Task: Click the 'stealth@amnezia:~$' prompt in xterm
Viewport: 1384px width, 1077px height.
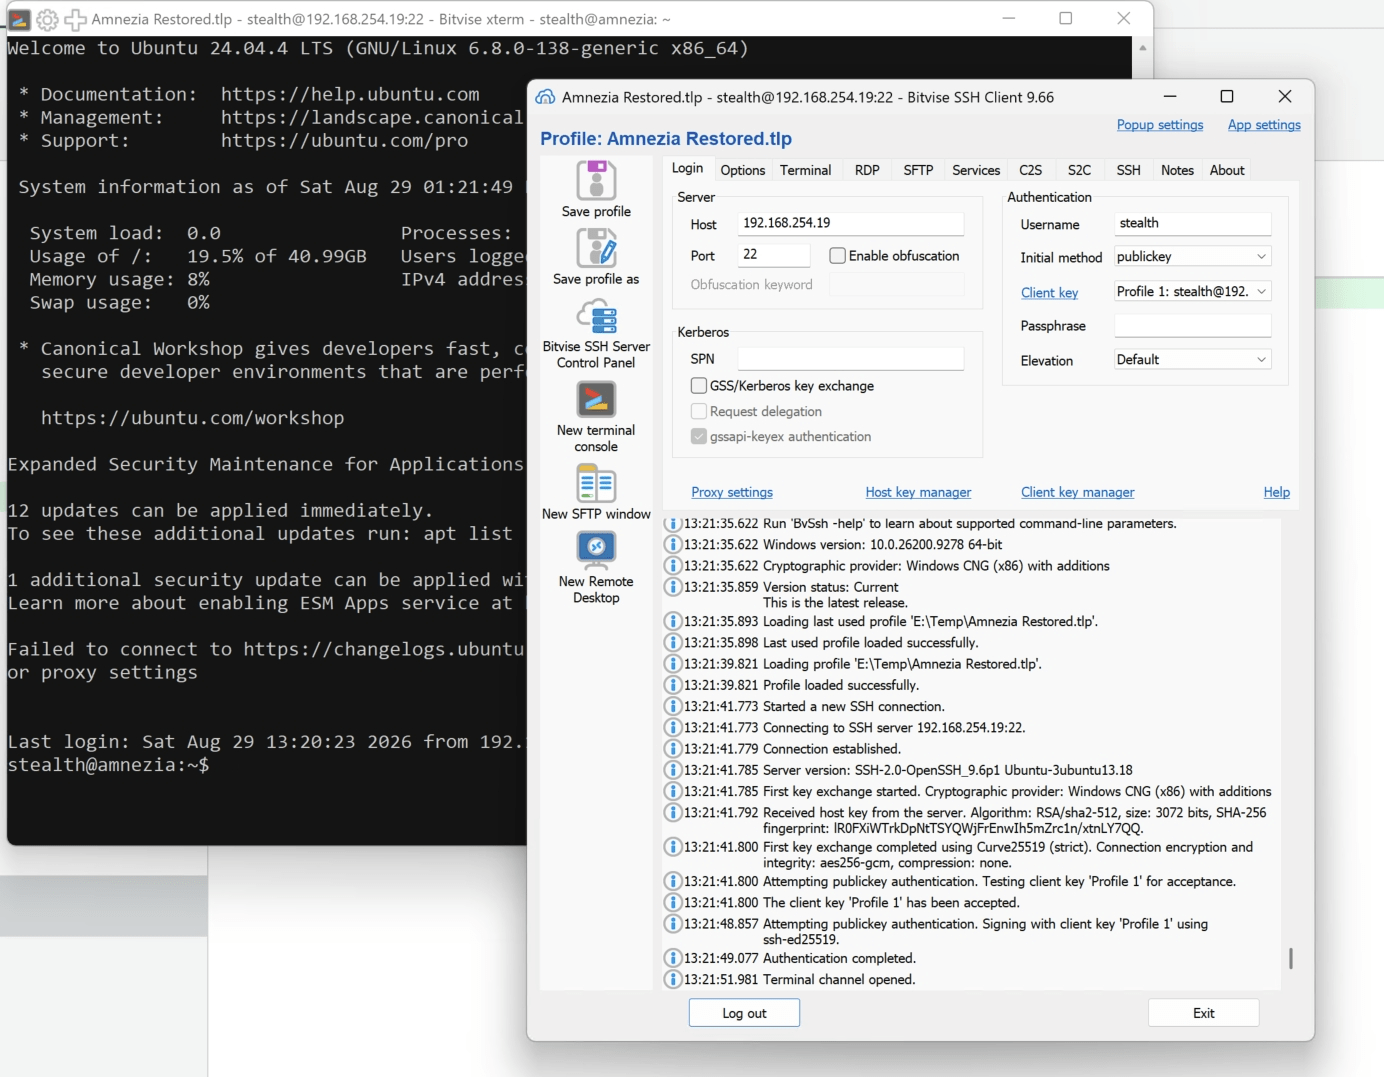Action: [x=108, y=765]
